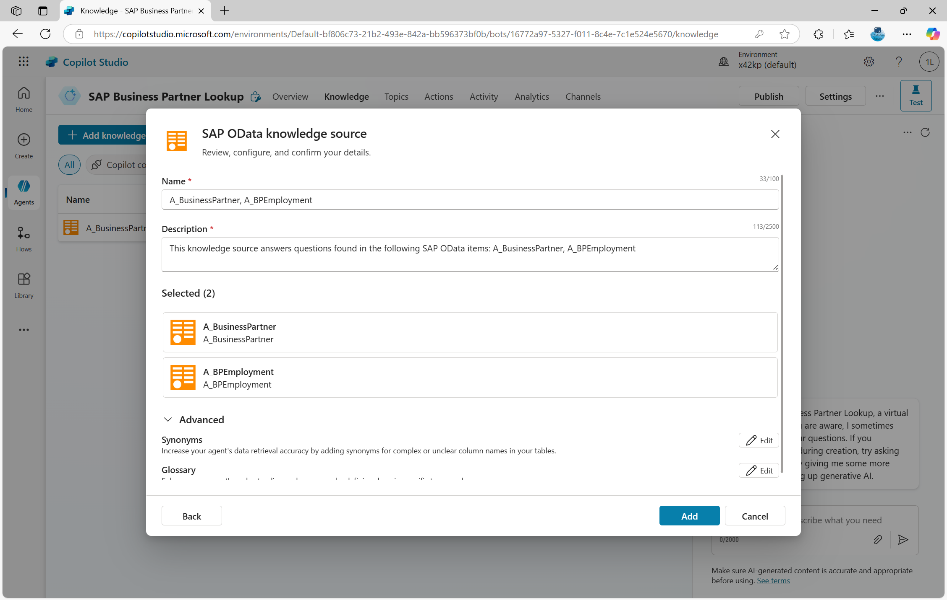The height and width of the screenshot is (600, 947).
Task: Open test panel more options ellipsis
Action: [x=907, y=132]
